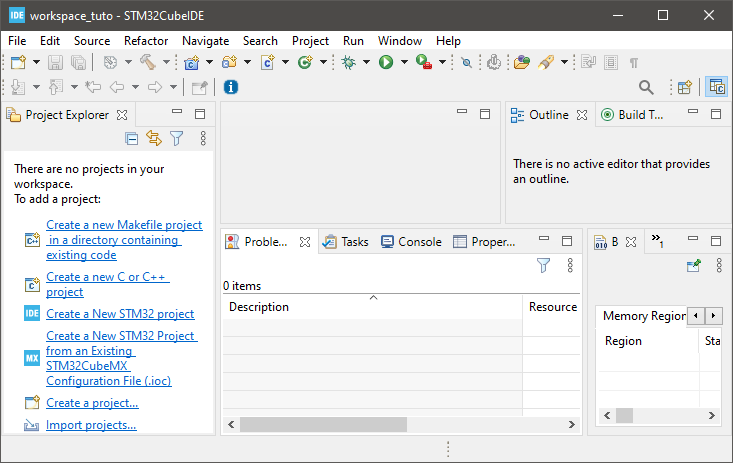This screenshot has height=463, width=733.
Task: Open the dropdown beside the New icon
Action: click(36, 62)
